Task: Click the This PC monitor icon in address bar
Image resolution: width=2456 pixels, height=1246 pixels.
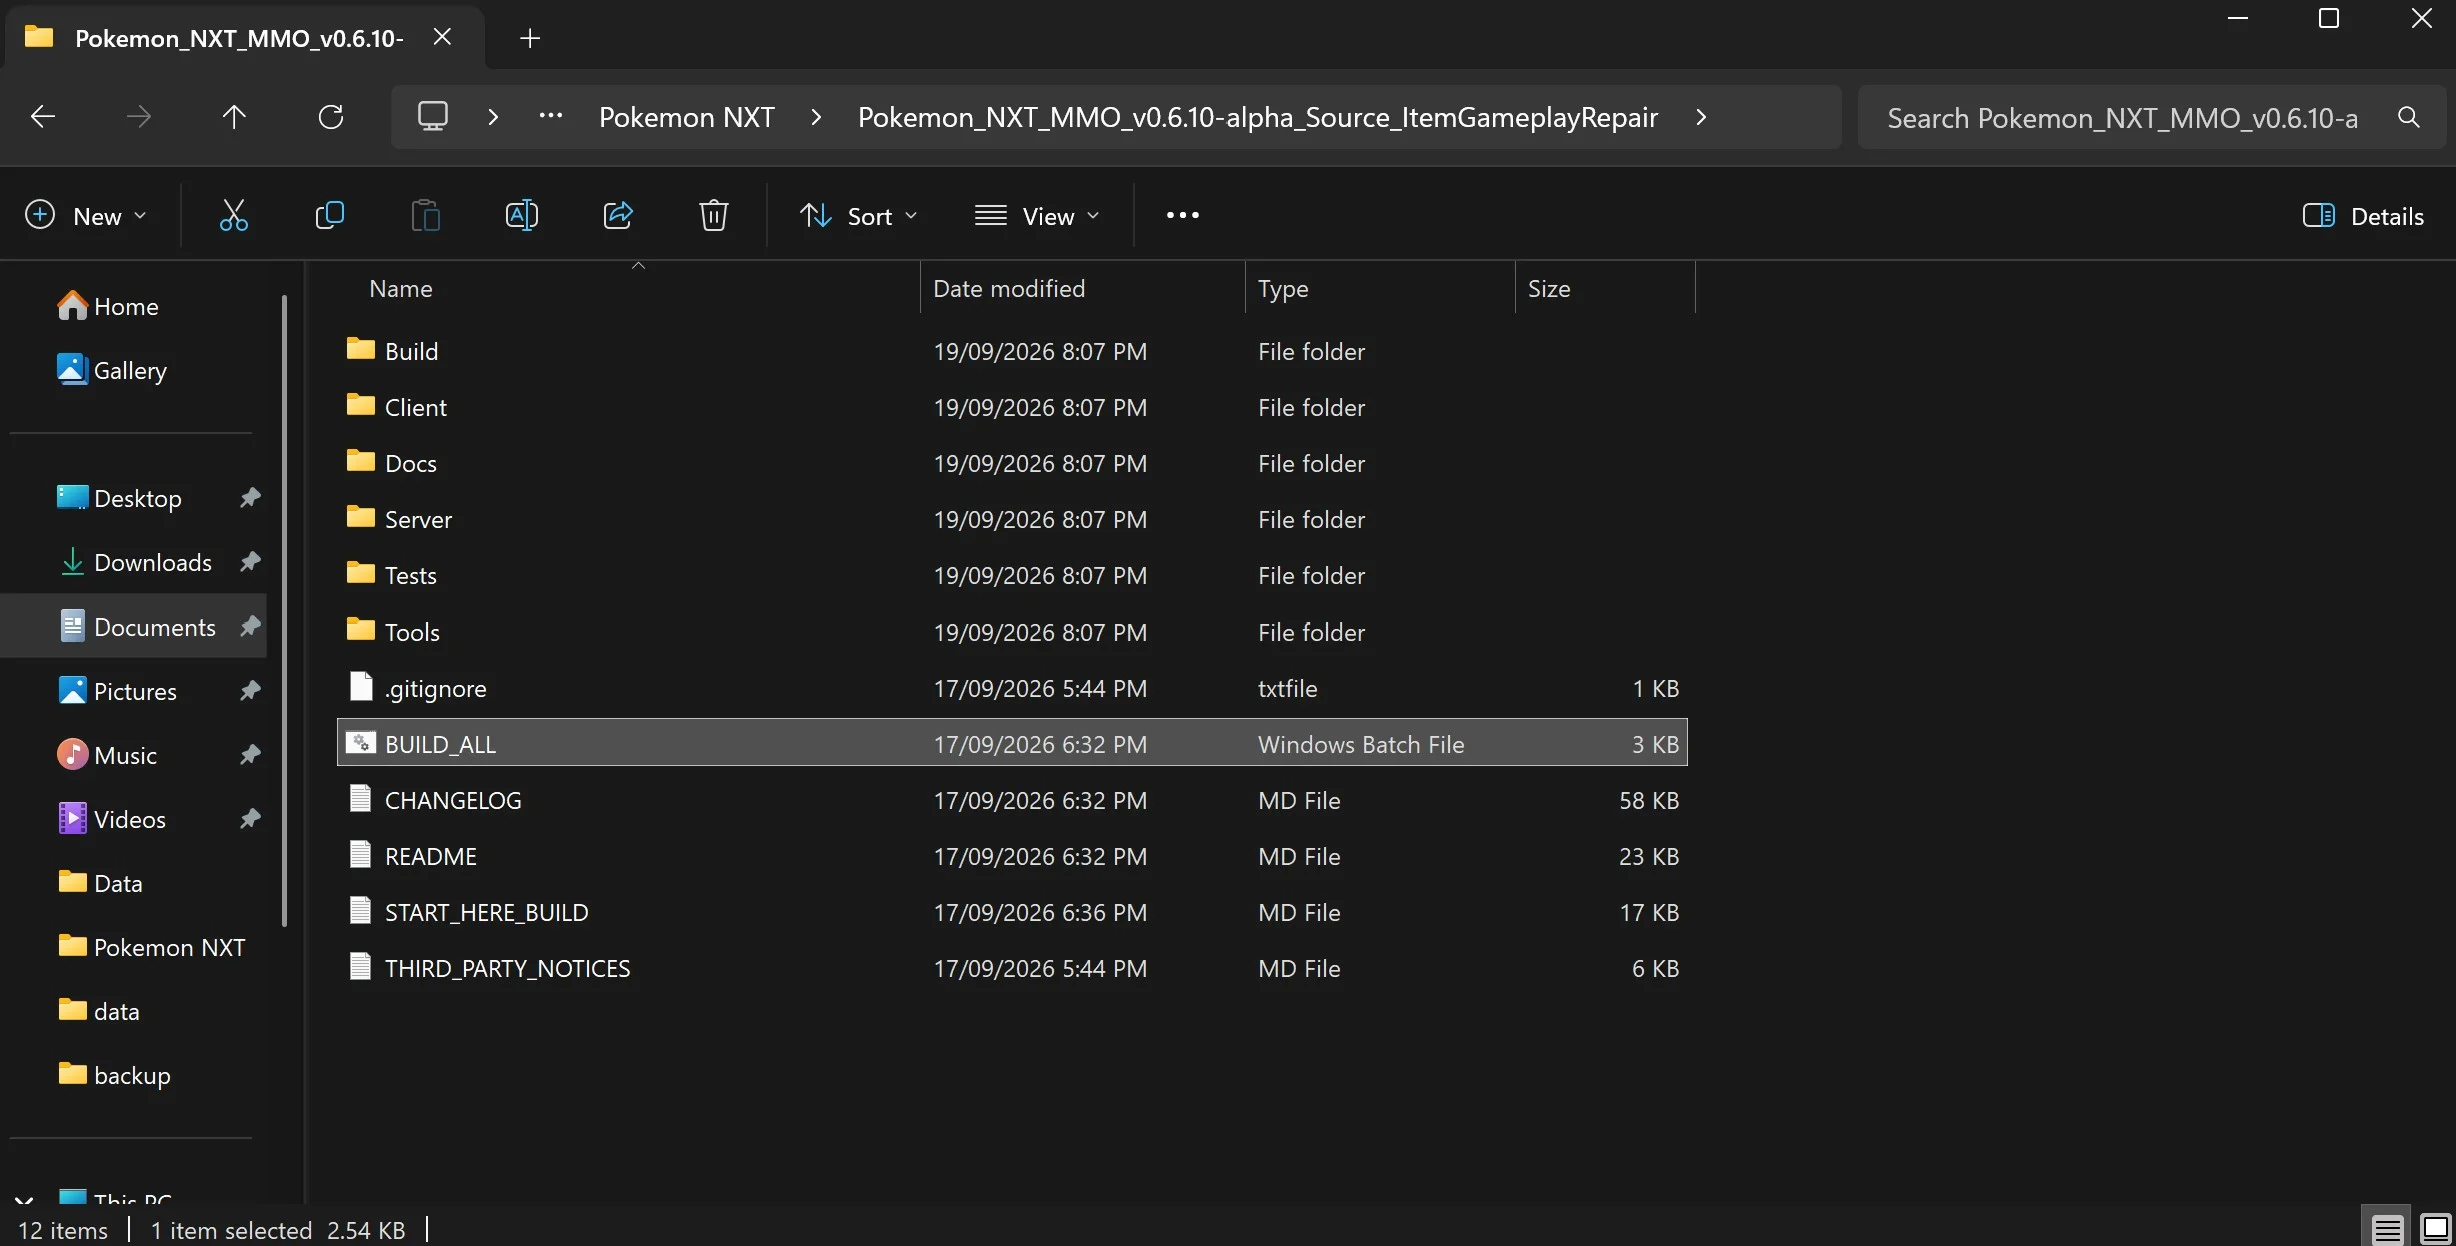Action: (433, 117)
